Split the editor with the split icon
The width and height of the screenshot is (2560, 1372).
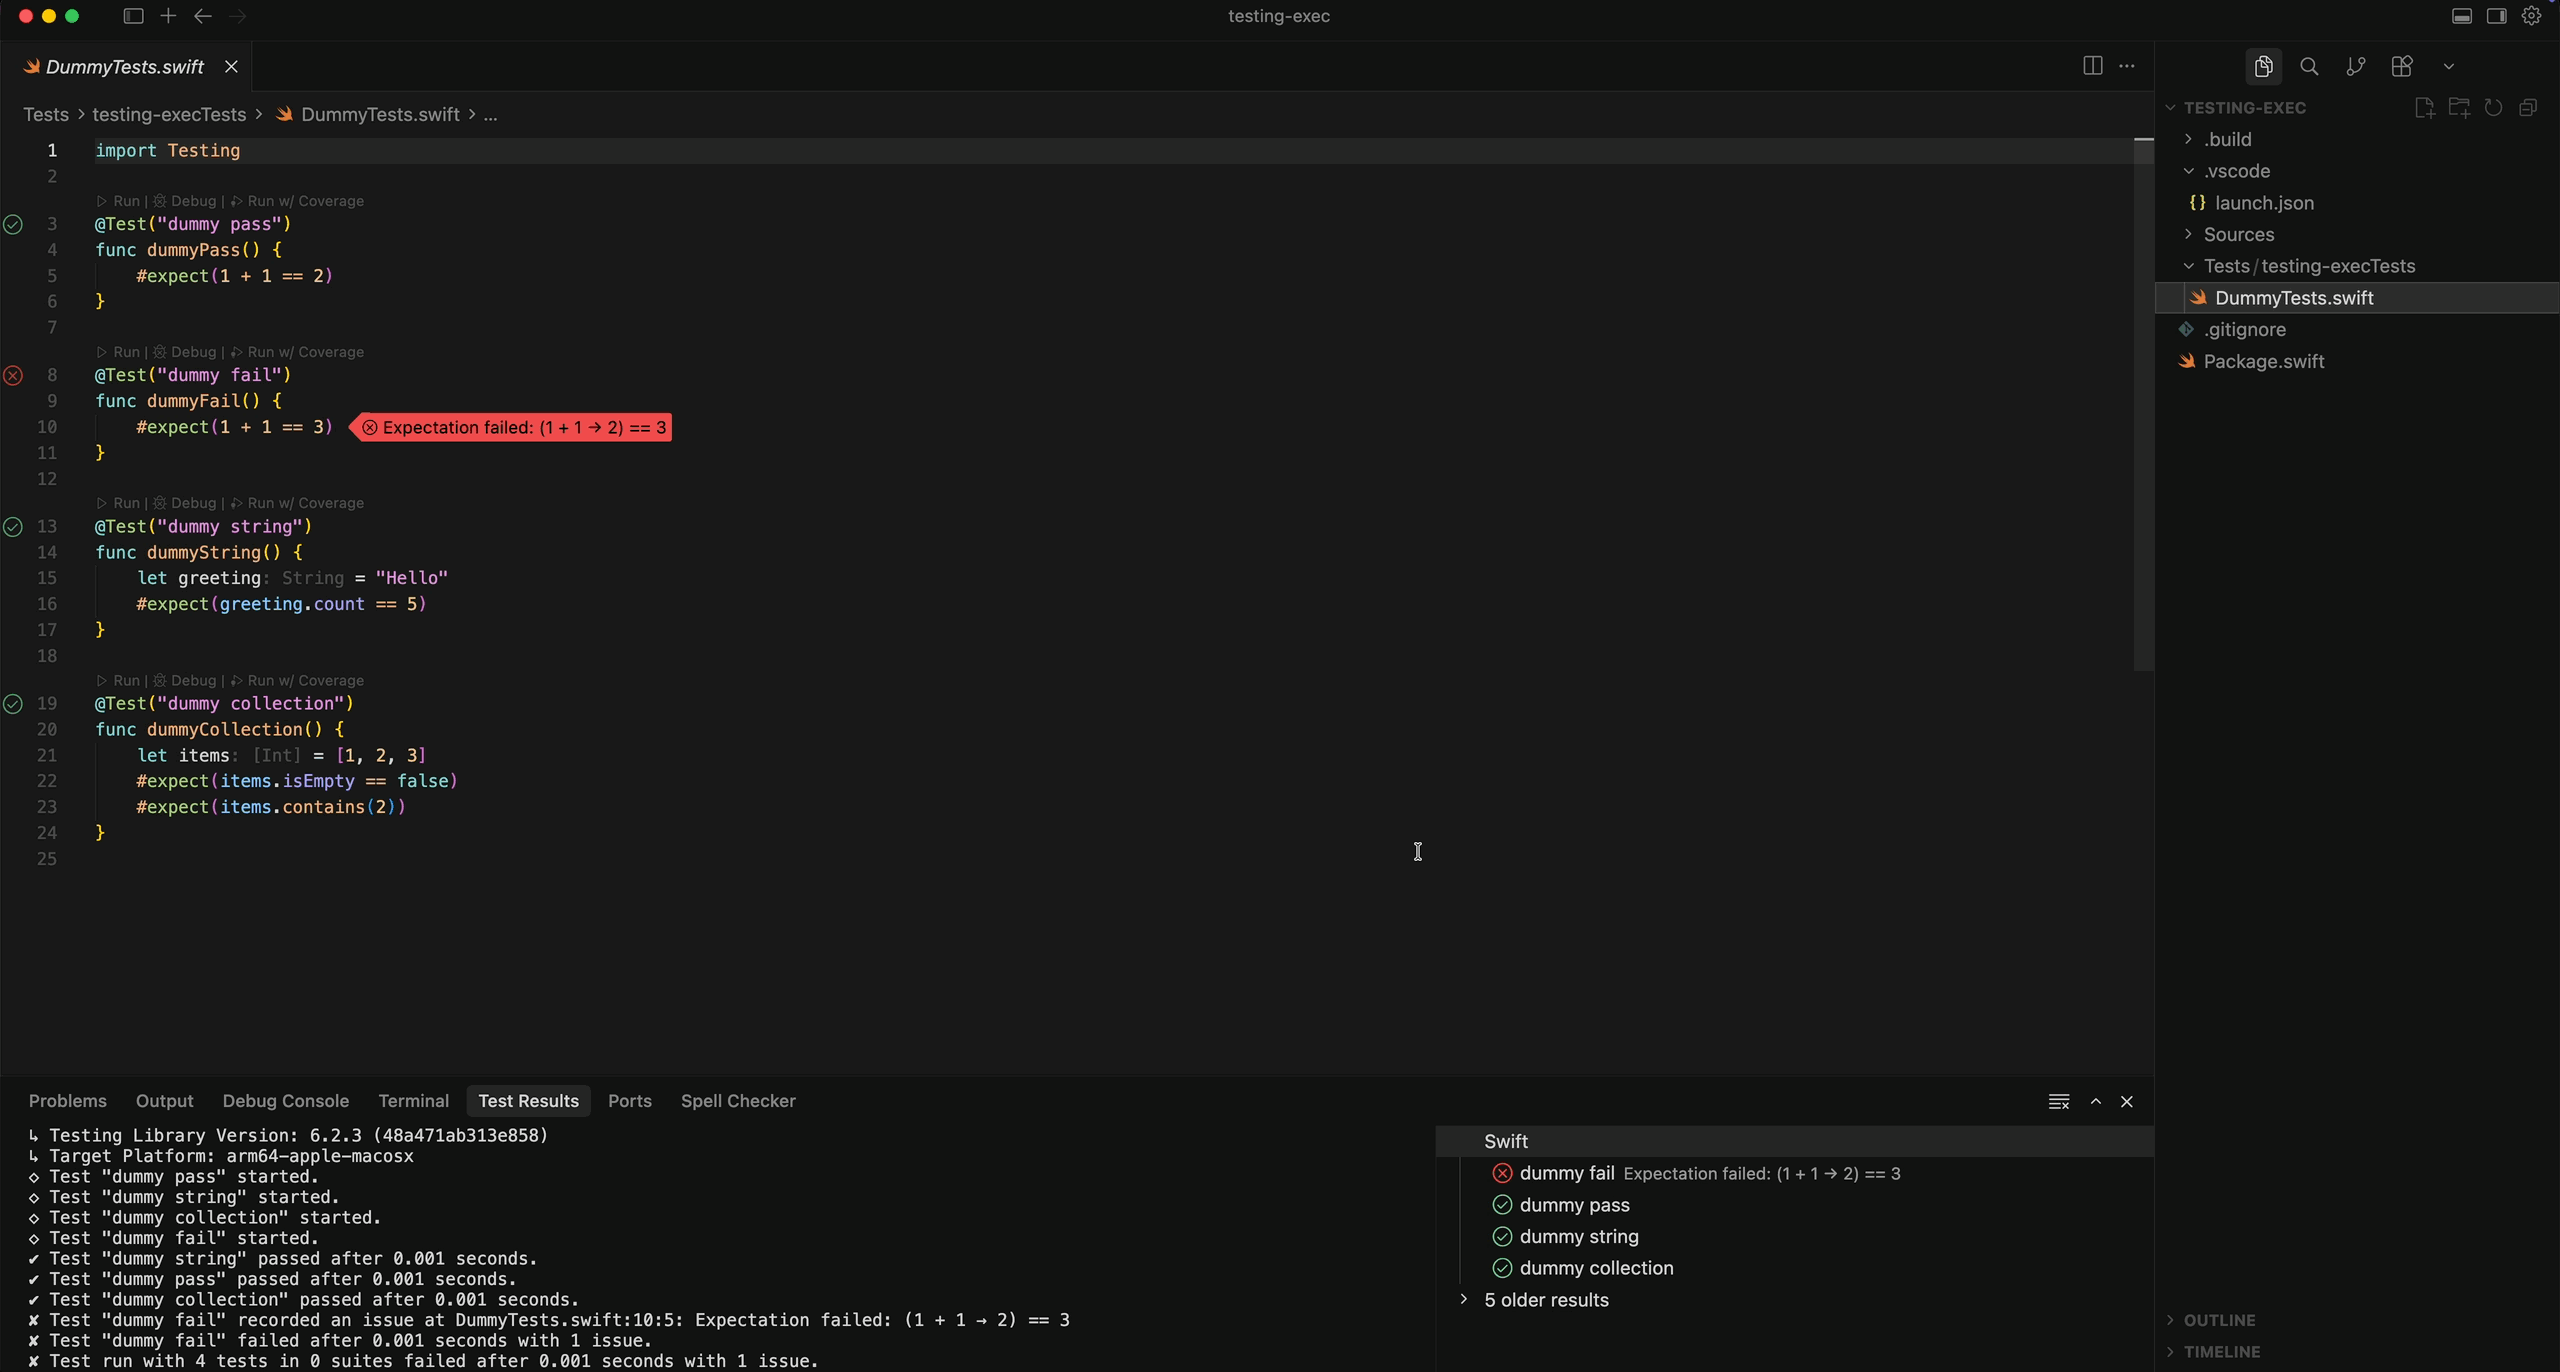(x=2092, y=64)
